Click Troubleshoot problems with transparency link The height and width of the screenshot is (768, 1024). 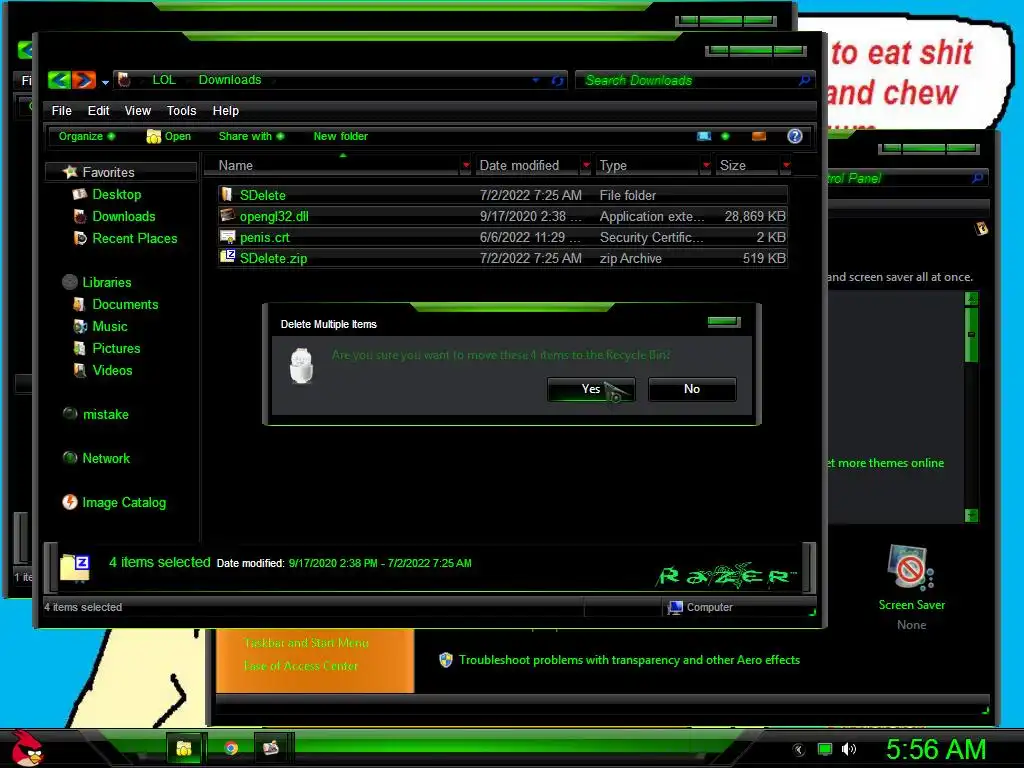629,660
